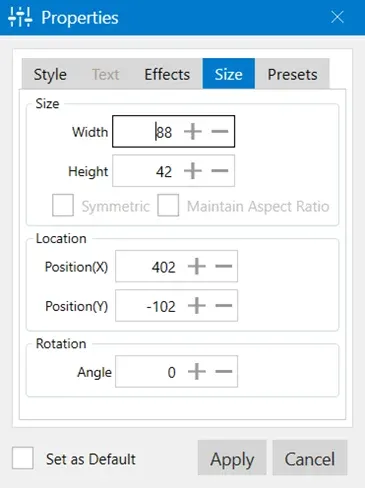Screen dimensions: 365x488
Task: Open the Presets tab
Action: 292,74
